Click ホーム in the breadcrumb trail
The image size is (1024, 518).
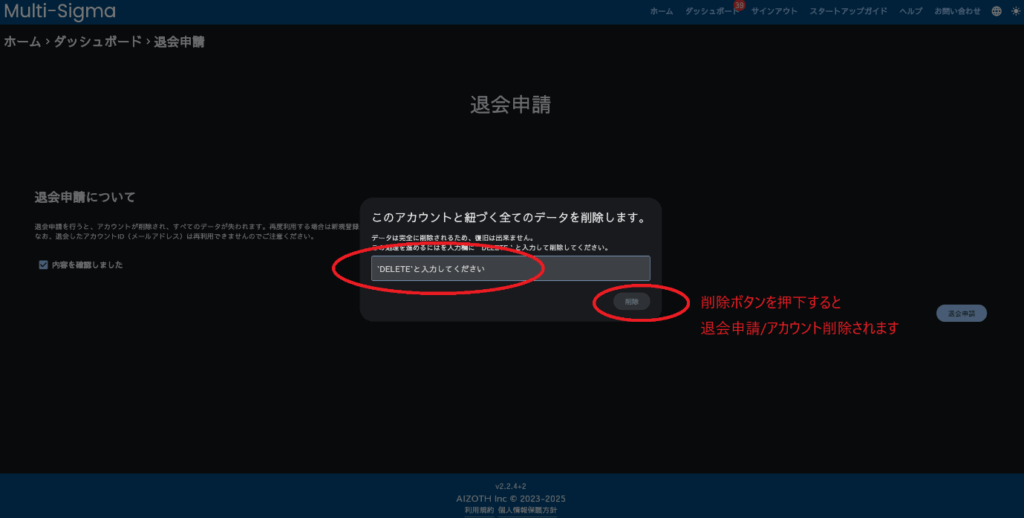tap(22, 42)
